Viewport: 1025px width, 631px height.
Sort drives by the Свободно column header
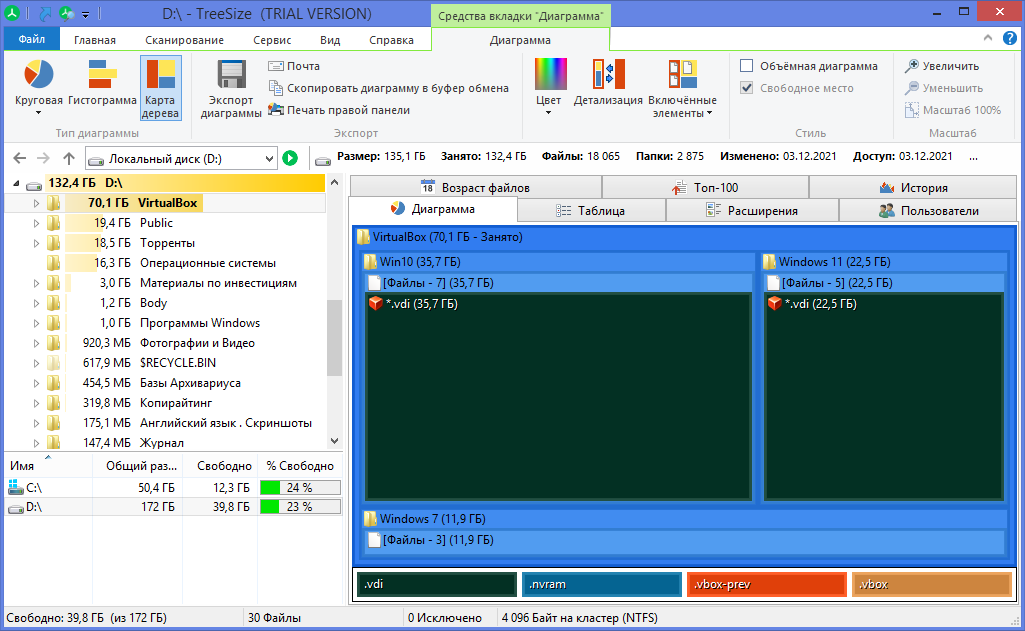220,466
